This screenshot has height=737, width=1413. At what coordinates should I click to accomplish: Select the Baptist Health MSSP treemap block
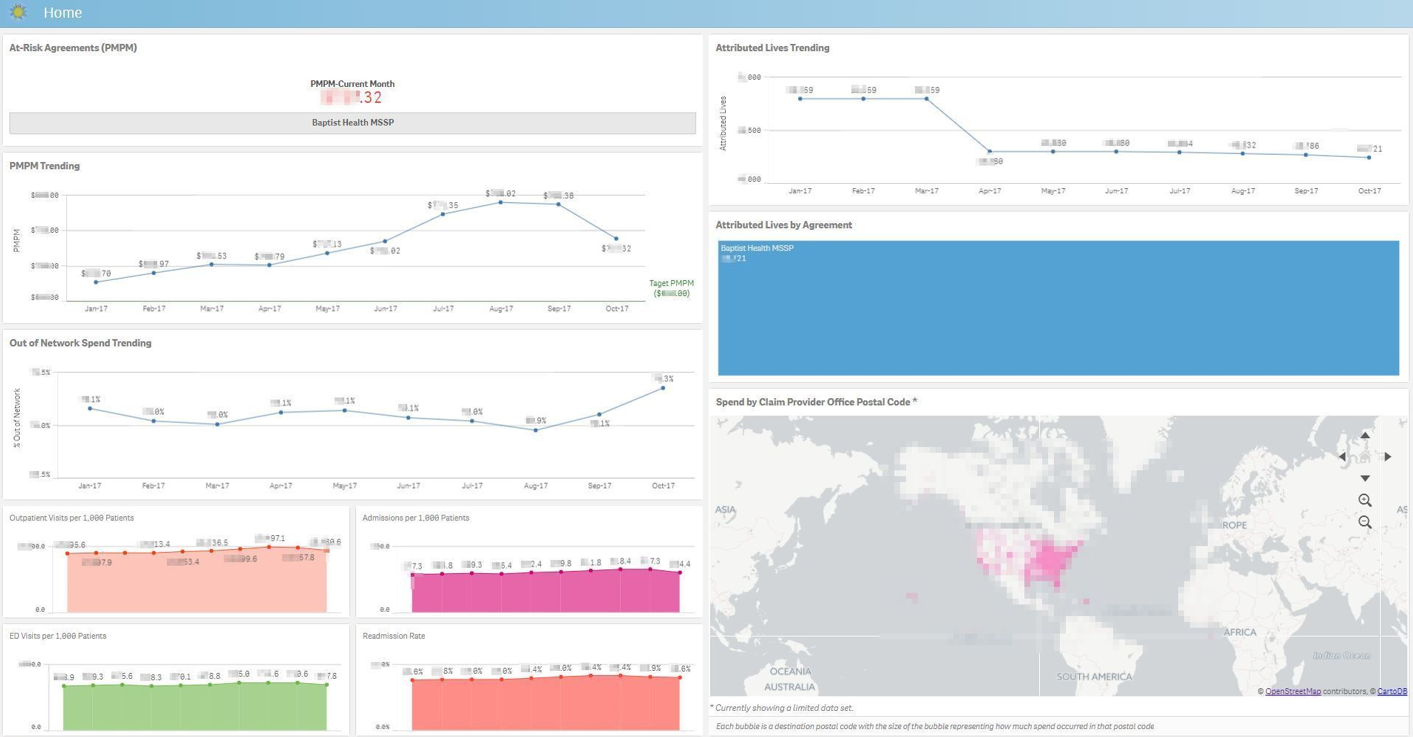[x=1060, y=307]
